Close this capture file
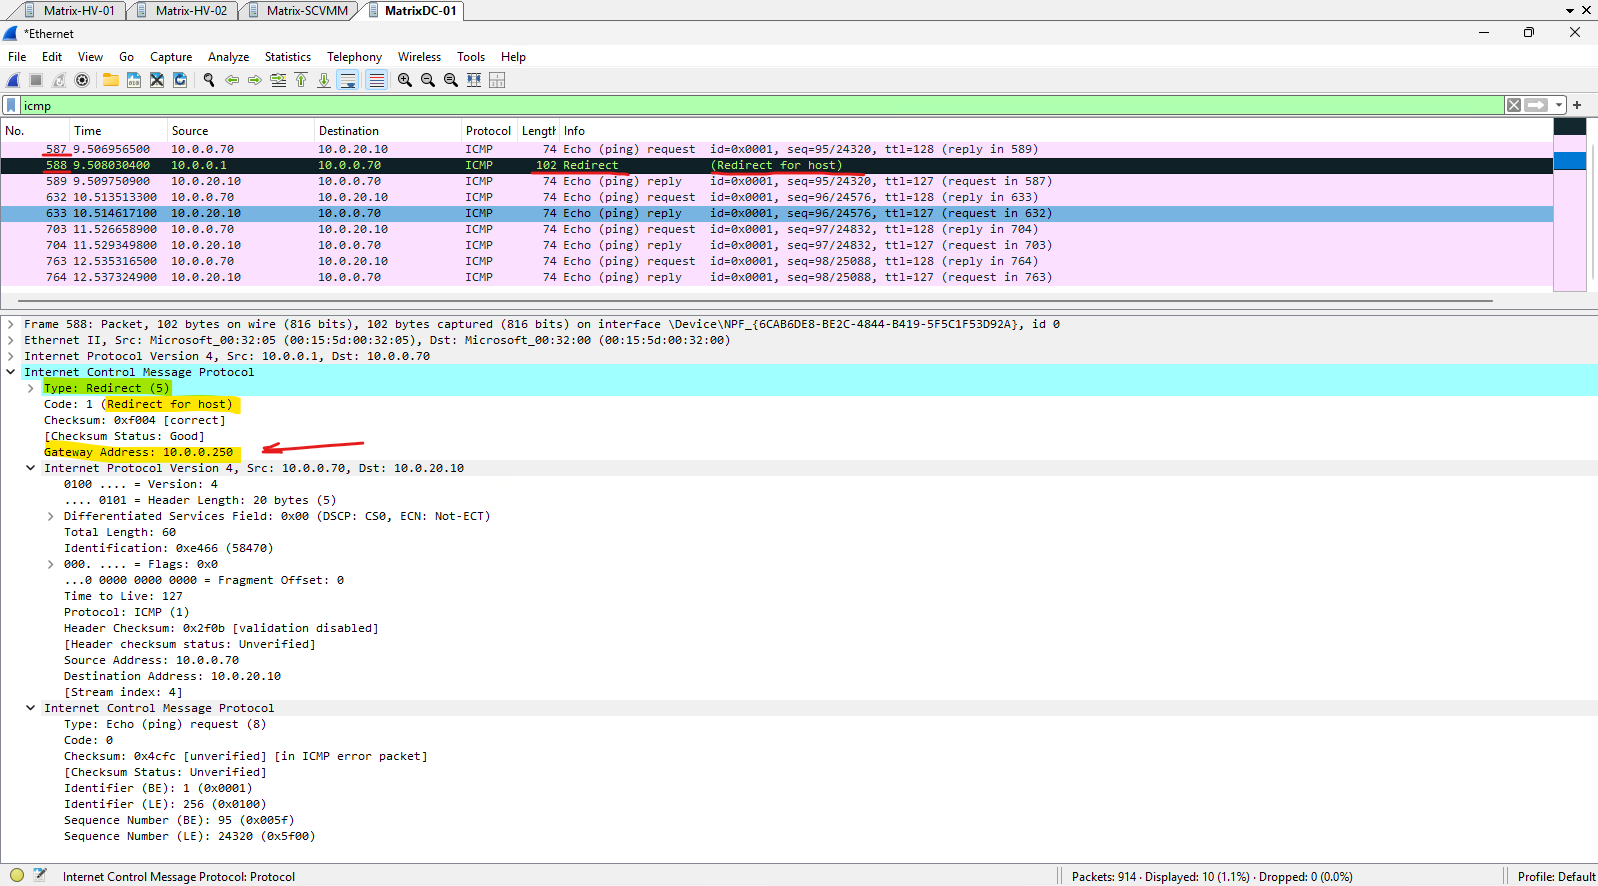The height and width of the screenshot is (886, 1598). point(157,80)
